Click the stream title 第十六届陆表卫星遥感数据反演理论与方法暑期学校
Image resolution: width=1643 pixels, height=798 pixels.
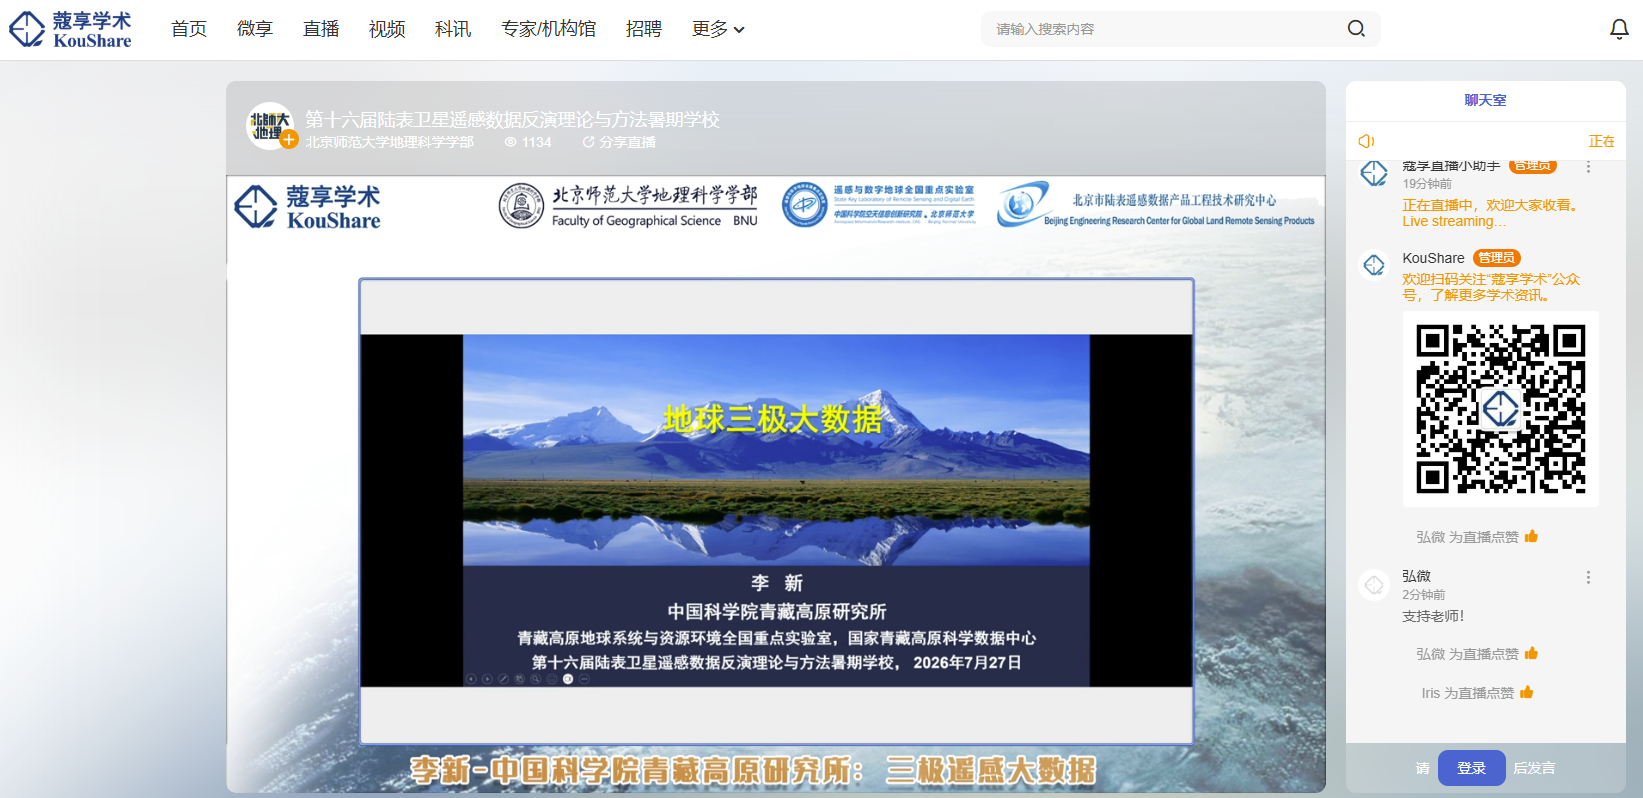pyautogui.click(x=512, y=119)
